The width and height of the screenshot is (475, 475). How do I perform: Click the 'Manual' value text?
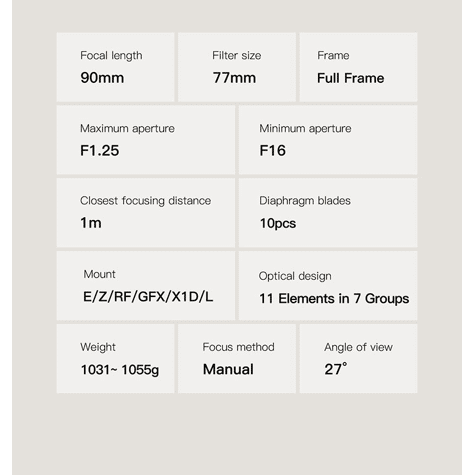[x=228, y=369]
